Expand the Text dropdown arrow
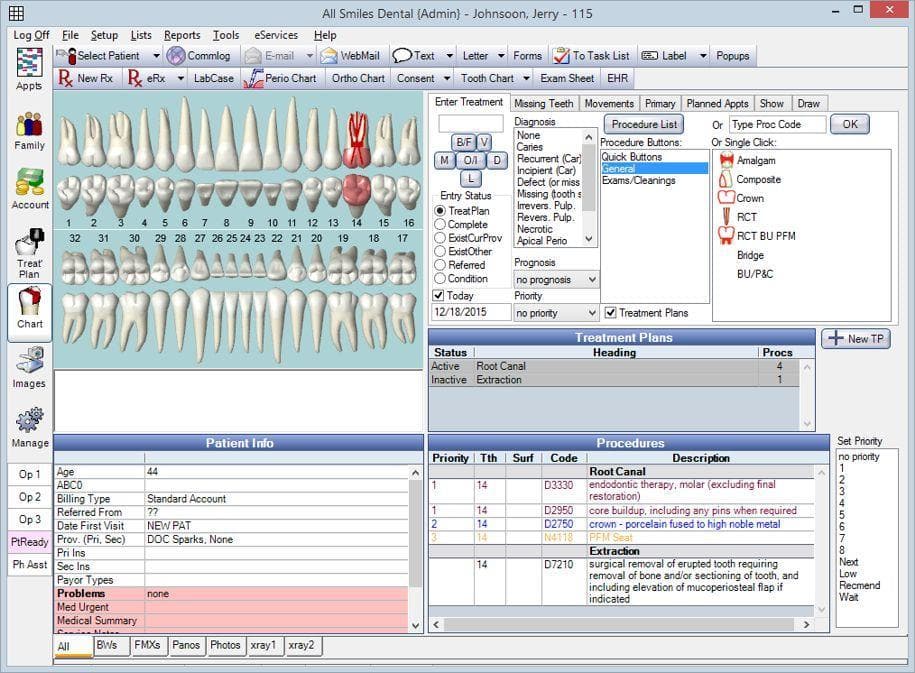The width and height of the screenshot is (915, 673). [x=449, y=55]
